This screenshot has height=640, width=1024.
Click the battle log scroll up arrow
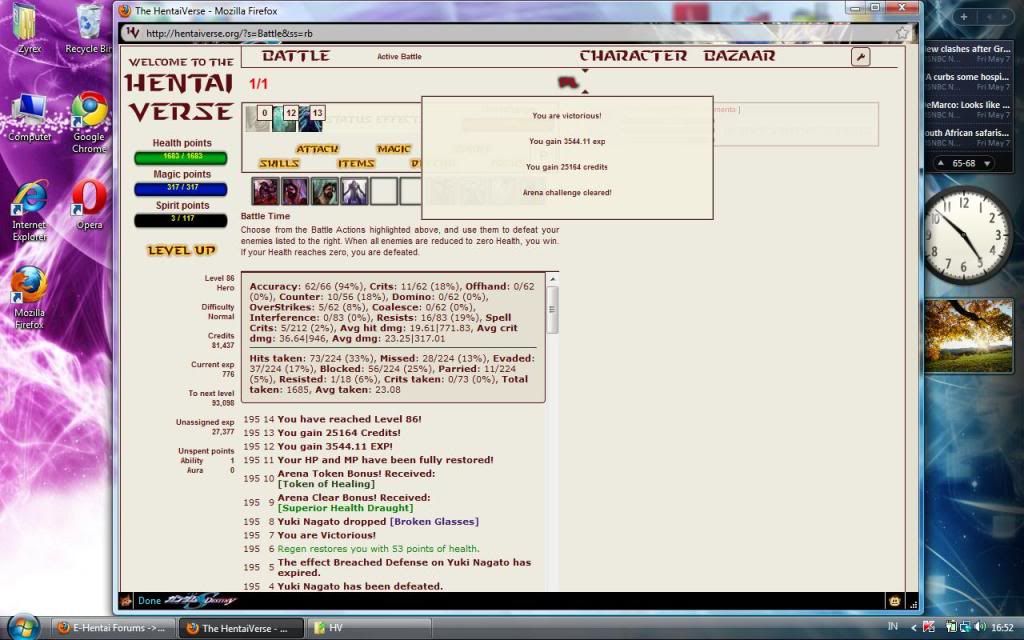[x=552, y=279]
